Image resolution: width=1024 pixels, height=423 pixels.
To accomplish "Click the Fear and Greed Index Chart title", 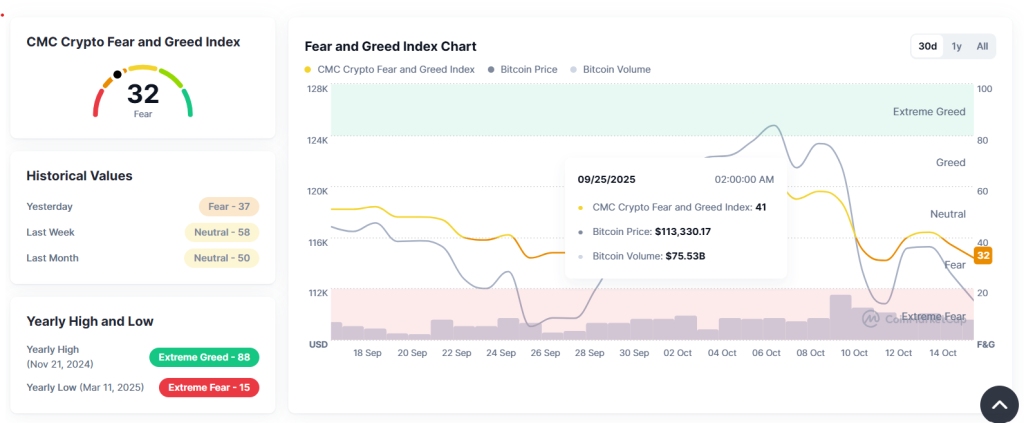I will click(x=390, y=46).
